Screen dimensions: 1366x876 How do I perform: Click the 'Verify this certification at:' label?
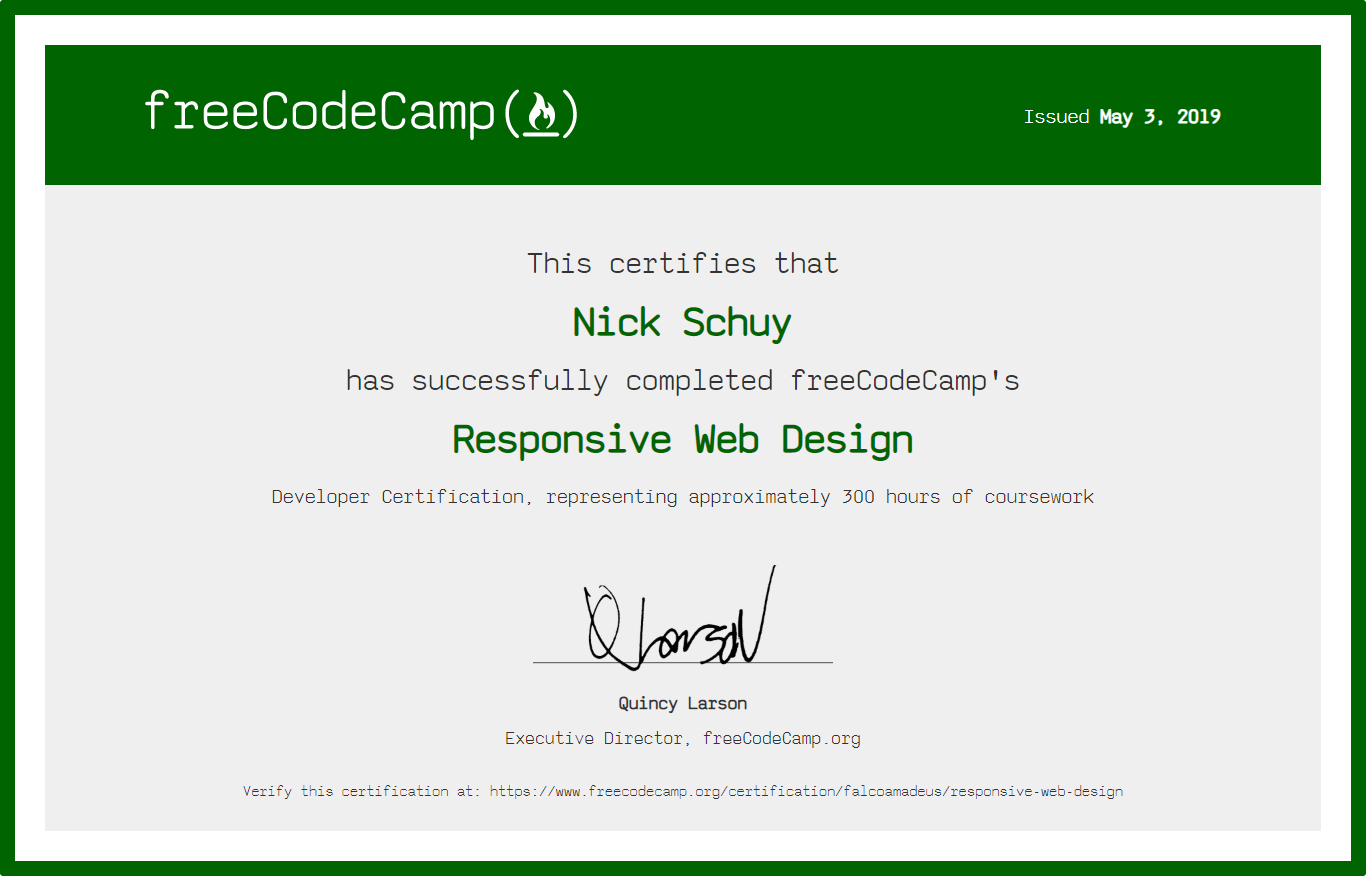tap(362, 791)
